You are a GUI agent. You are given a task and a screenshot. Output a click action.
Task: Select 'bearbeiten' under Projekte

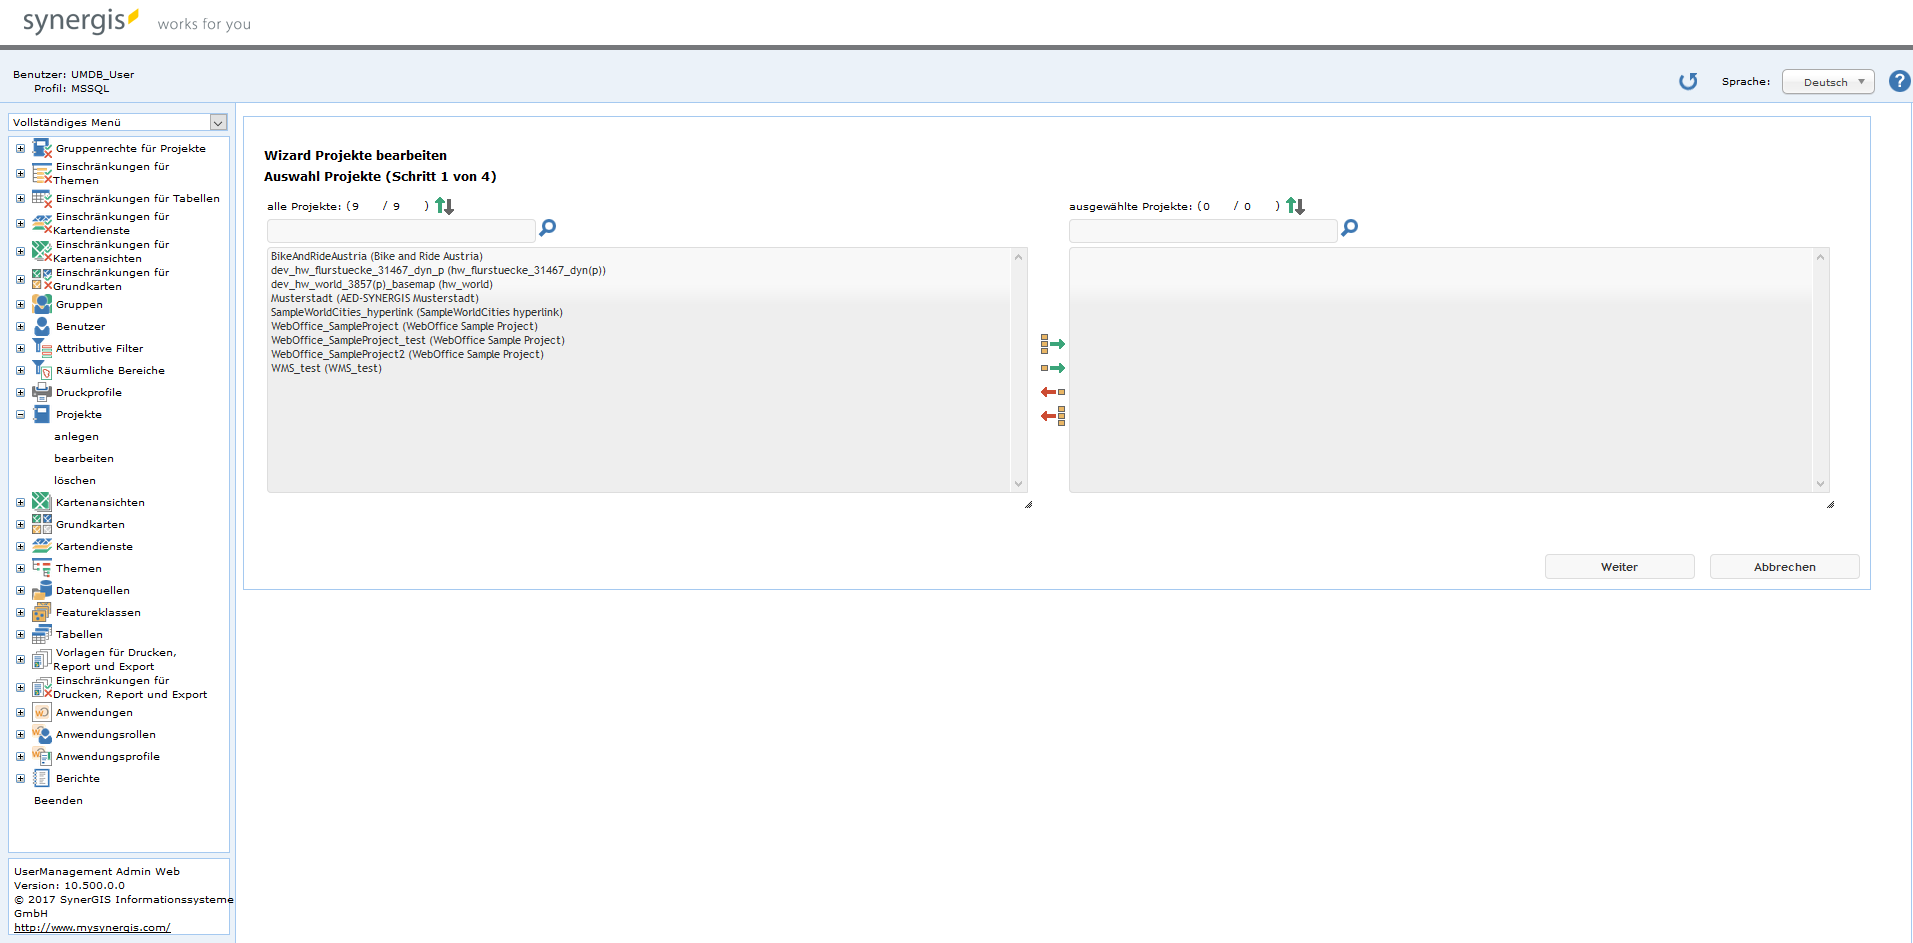tap(84, 458)
